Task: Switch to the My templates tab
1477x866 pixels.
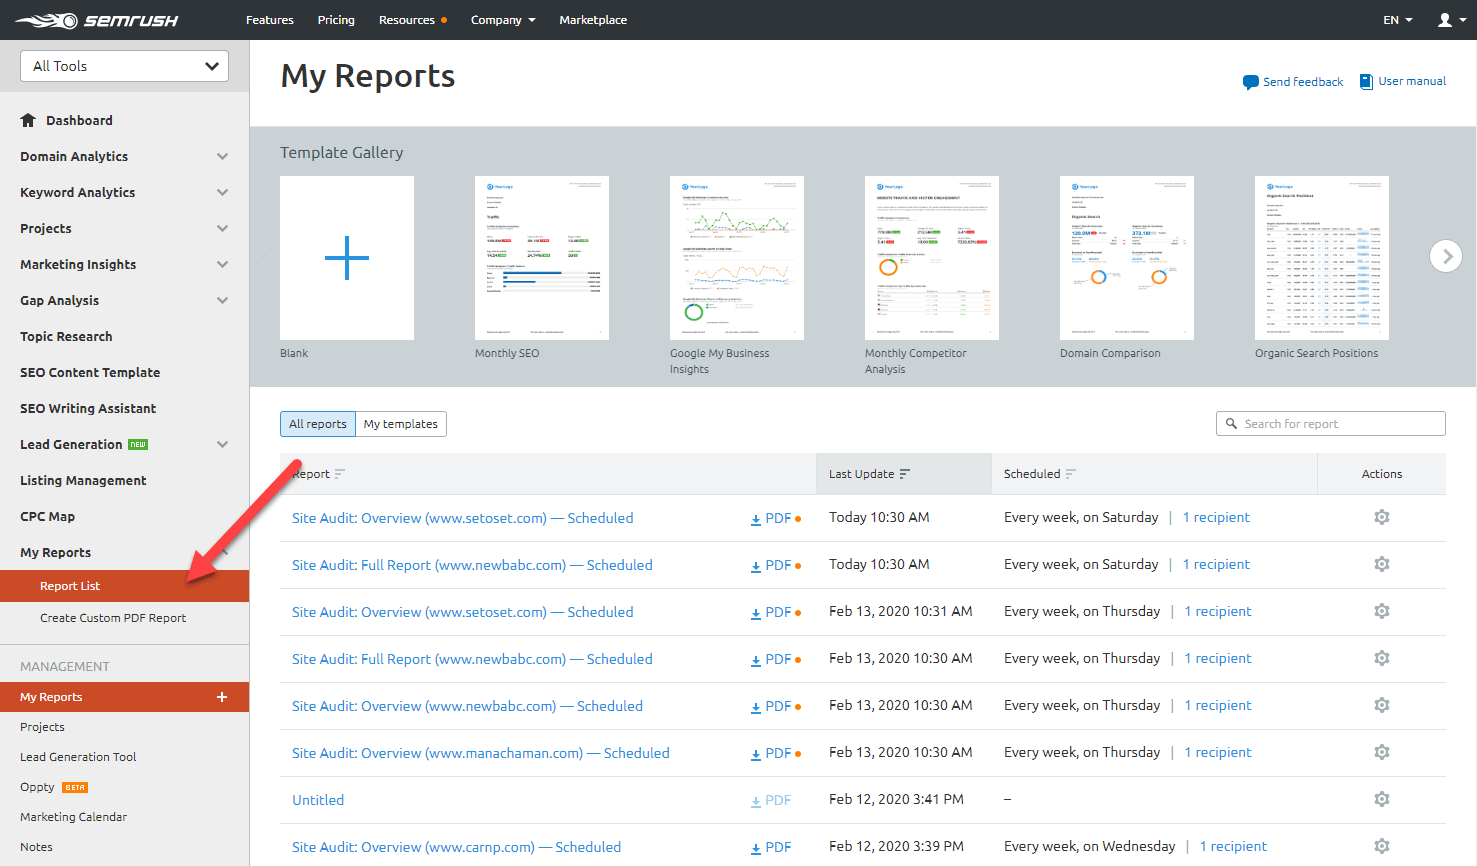Action: pos(400,424)
